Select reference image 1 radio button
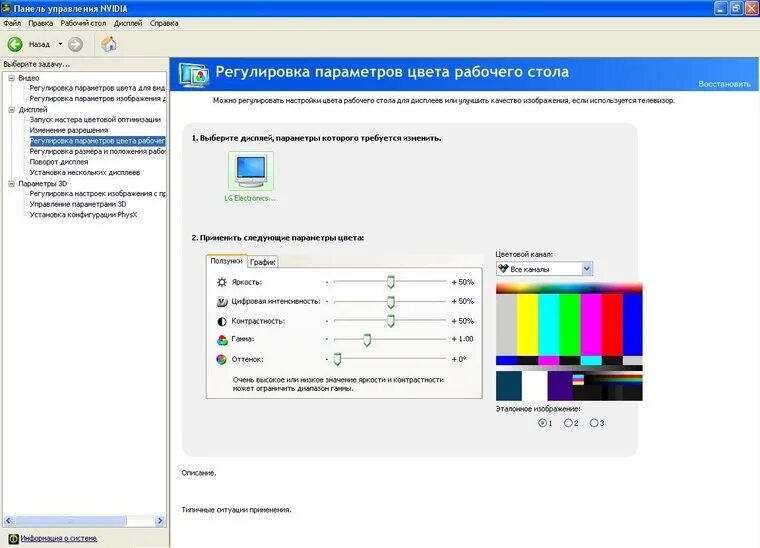Viewport: 760px width, 548px height. pyautogui.click(x=542, y=423)
